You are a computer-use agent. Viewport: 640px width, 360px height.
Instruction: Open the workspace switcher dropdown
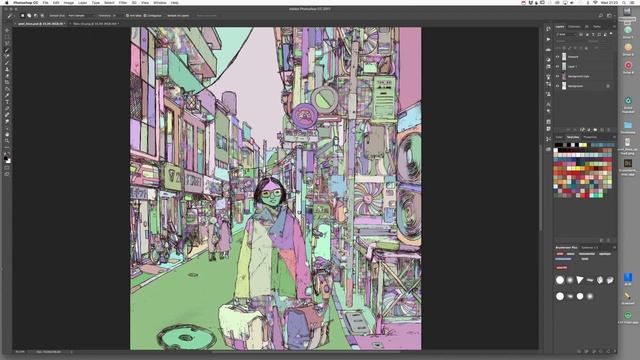click(610, 16)
